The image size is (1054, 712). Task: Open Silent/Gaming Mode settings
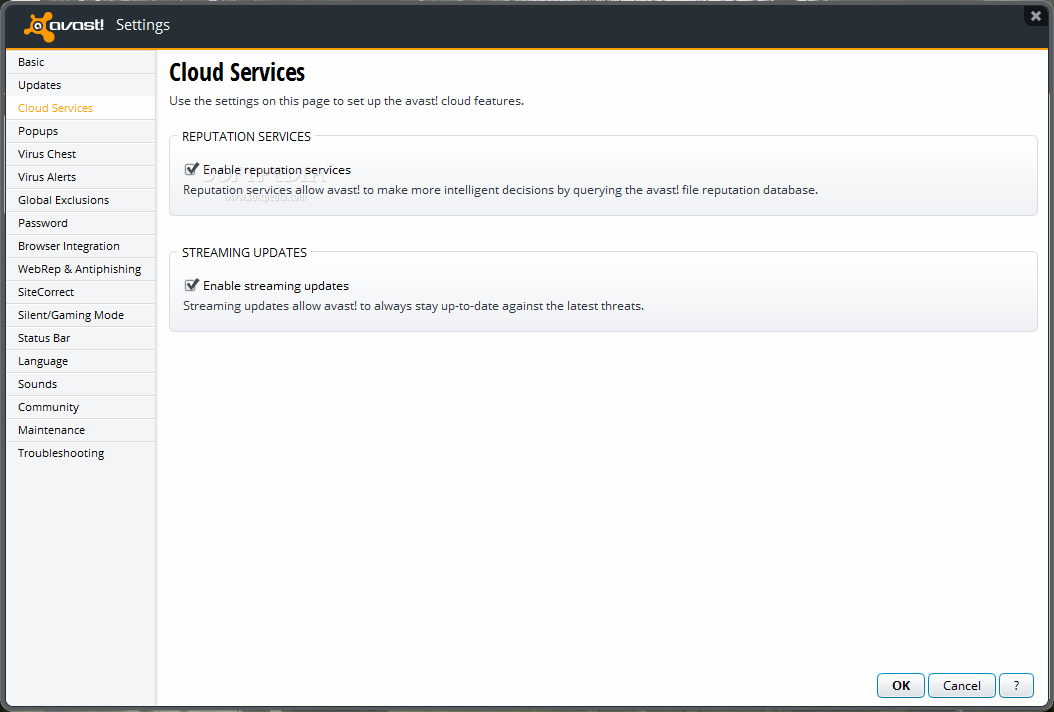[81, 315]
